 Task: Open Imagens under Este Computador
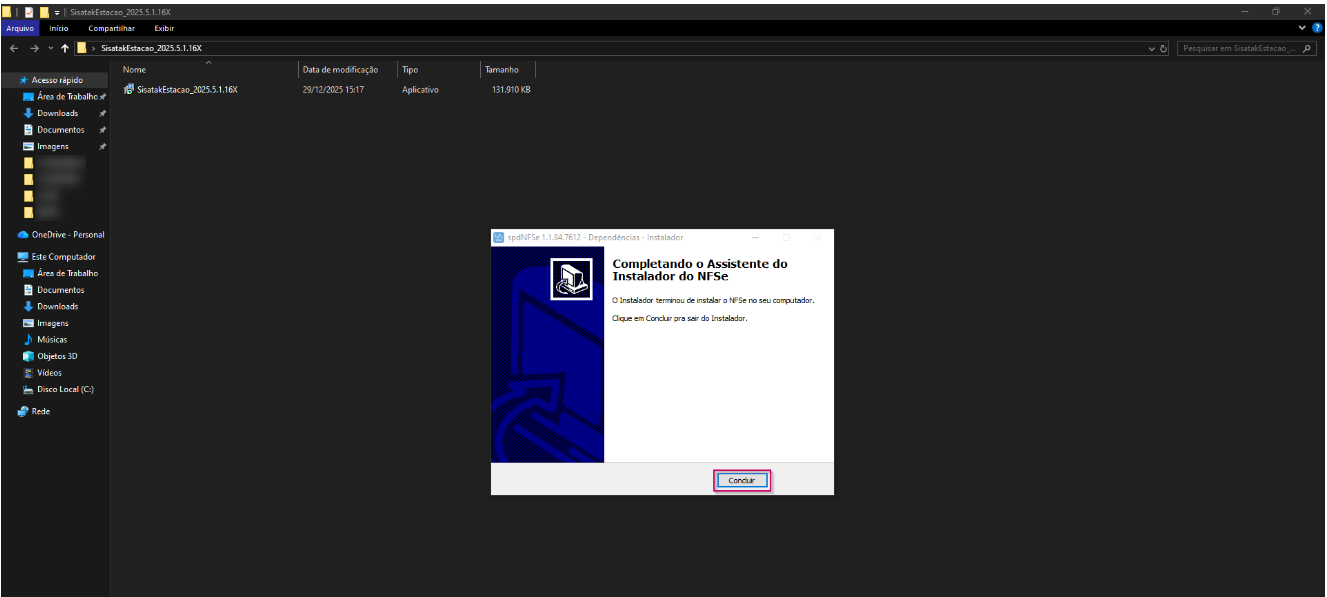point(53,323)
